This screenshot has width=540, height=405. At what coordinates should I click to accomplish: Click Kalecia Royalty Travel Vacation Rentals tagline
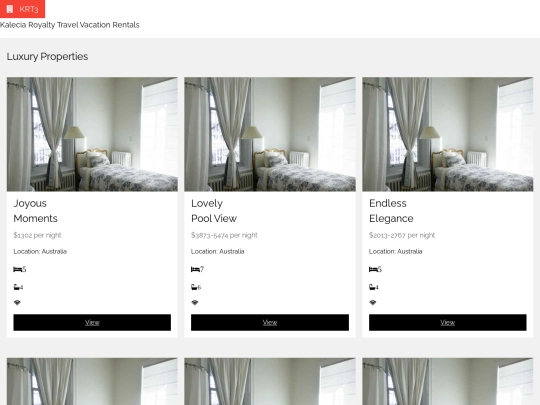coord(70,25)
